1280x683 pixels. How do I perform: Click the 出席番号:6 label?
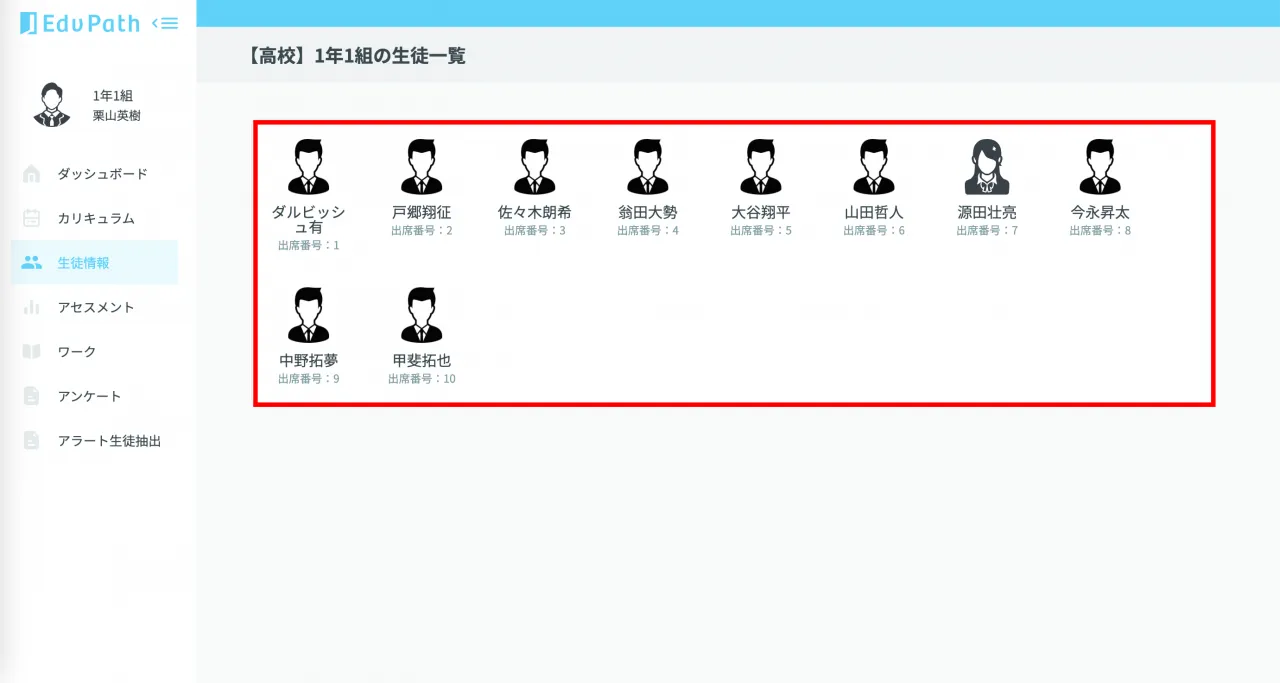pyautogui.click(x=874, y=231)
